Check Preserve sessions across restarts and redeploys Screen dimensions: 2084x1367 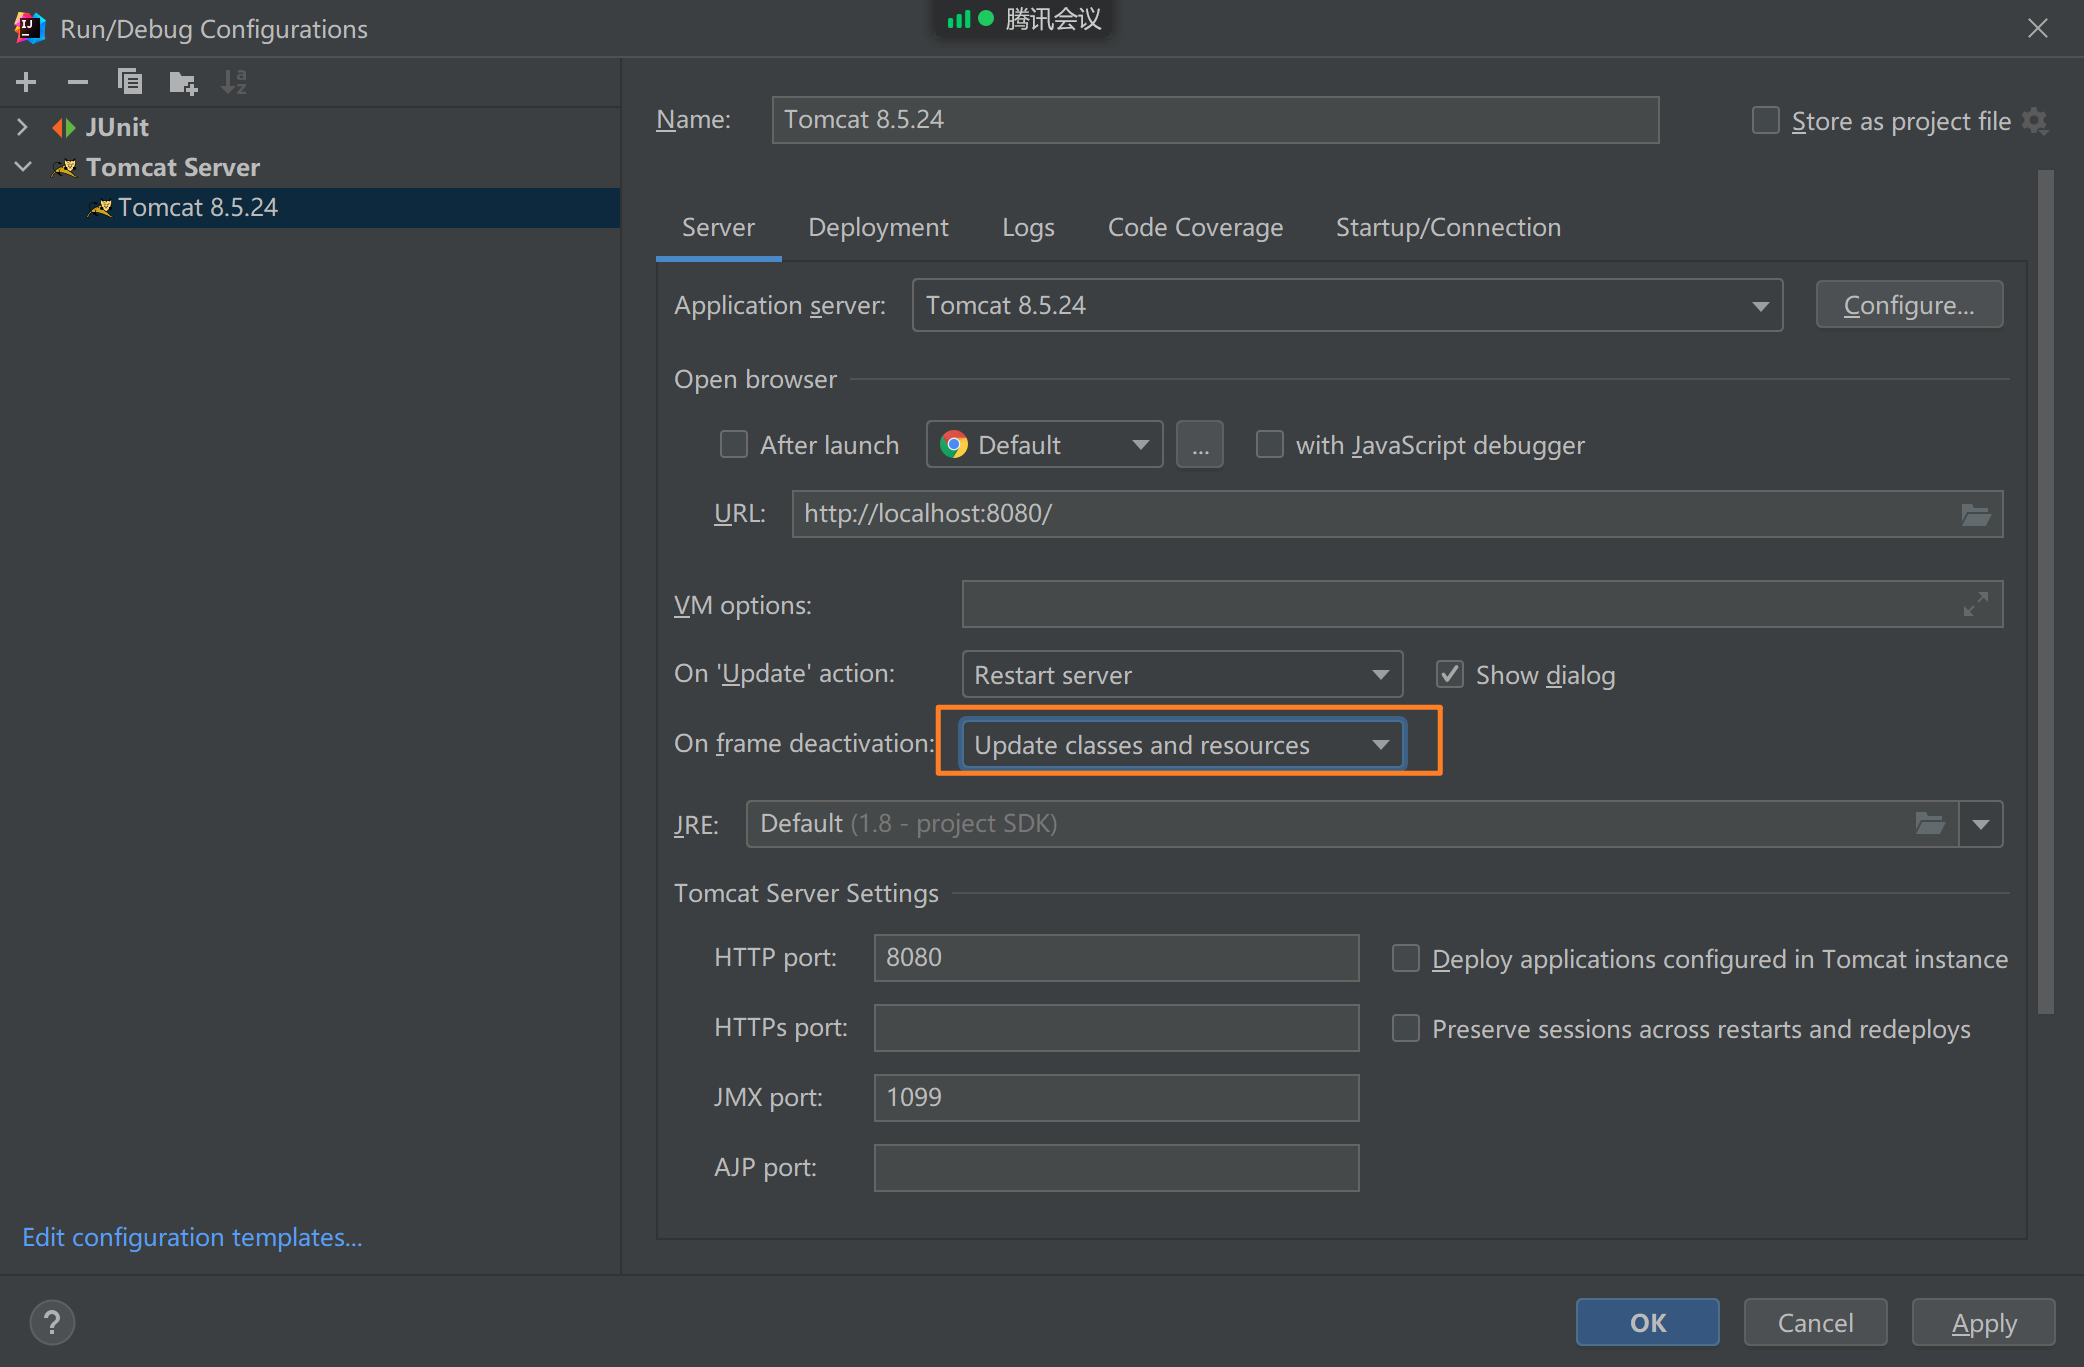point(1406,1028)
